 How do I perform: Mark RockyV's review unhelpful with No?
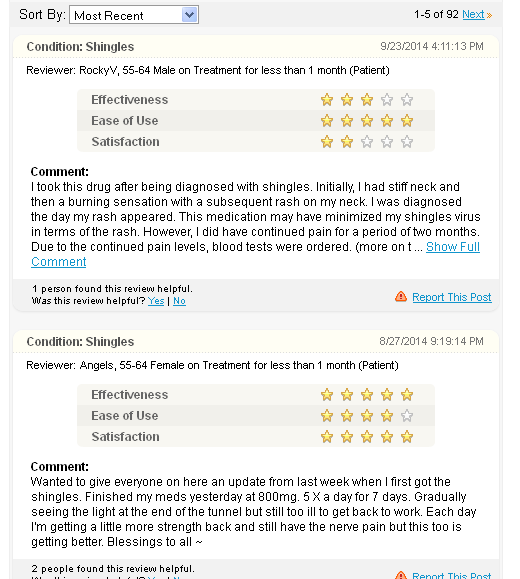[x=179, y=301]
